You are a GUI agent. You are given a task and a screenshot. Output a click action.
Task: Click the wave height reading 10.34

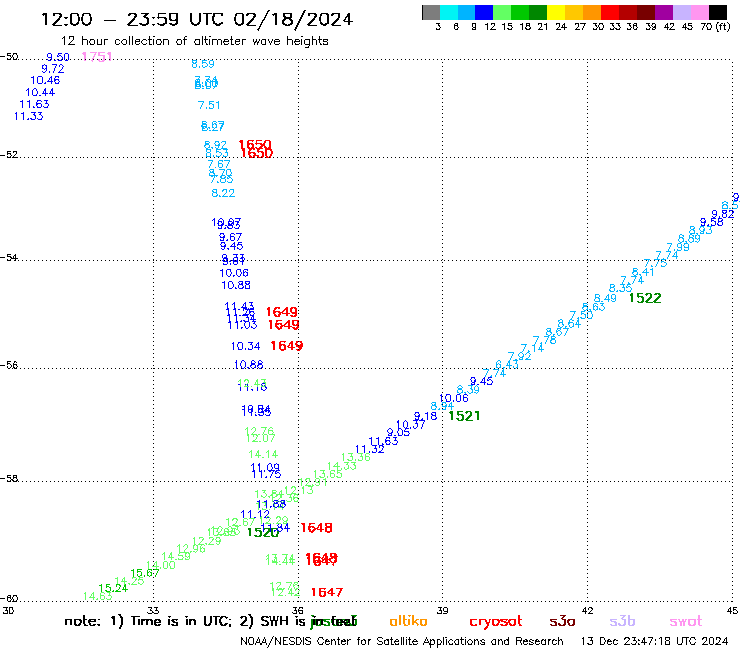click(245, 346)
